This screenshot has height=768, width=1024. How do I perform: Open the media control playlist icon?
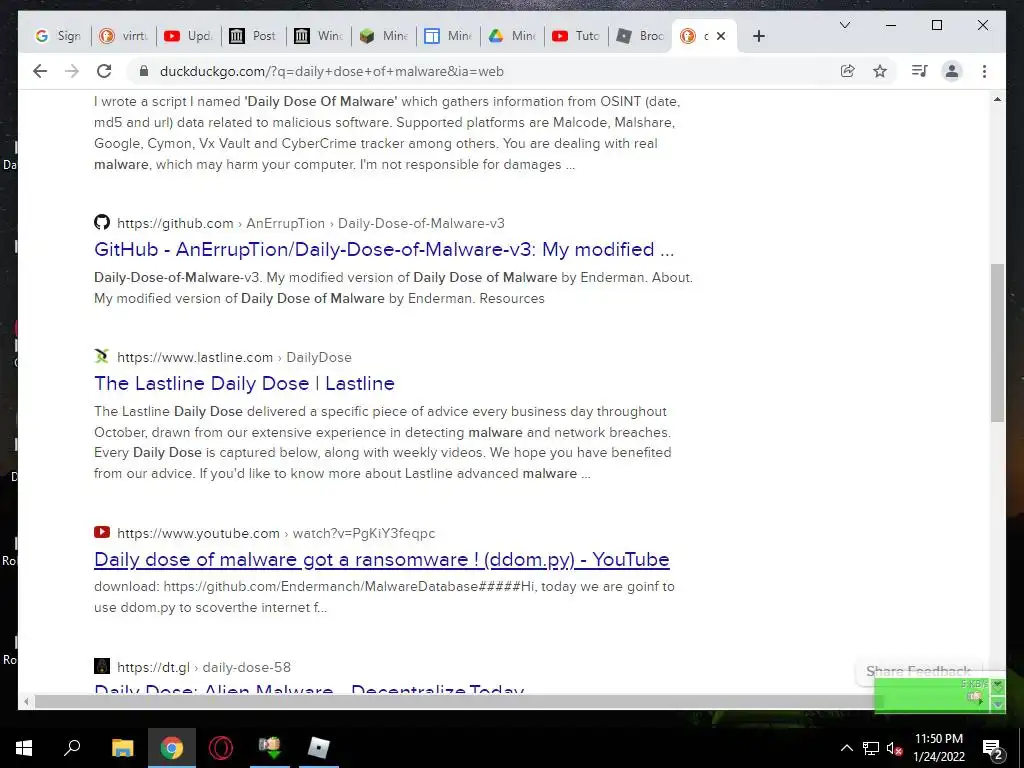coord(920,71)
